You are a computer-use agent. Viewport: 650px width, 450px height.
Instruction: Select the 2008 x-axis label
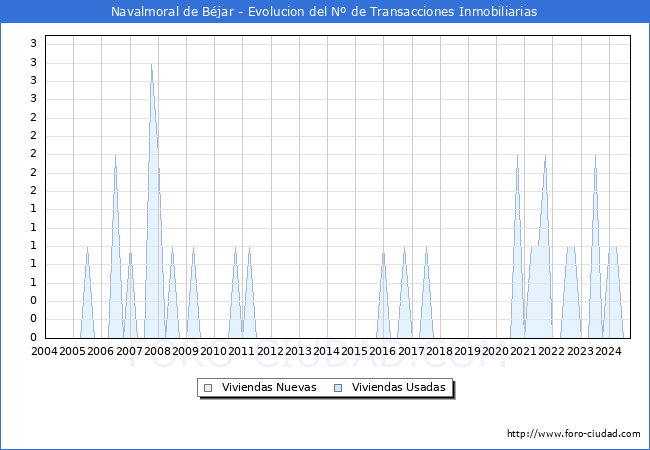click(x=157, y=351)
